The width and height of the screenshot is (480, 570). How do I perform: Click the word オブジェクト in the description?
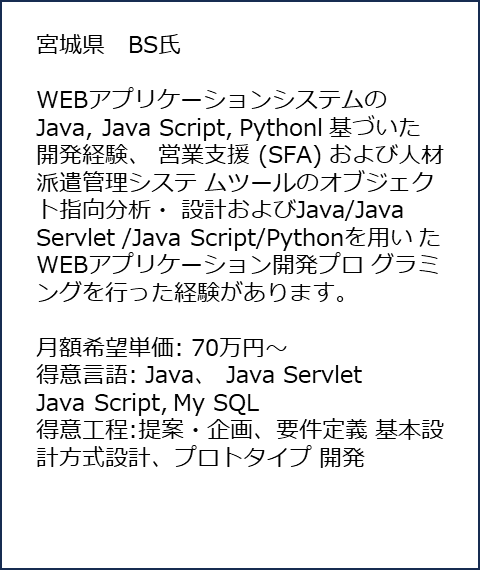366,182
